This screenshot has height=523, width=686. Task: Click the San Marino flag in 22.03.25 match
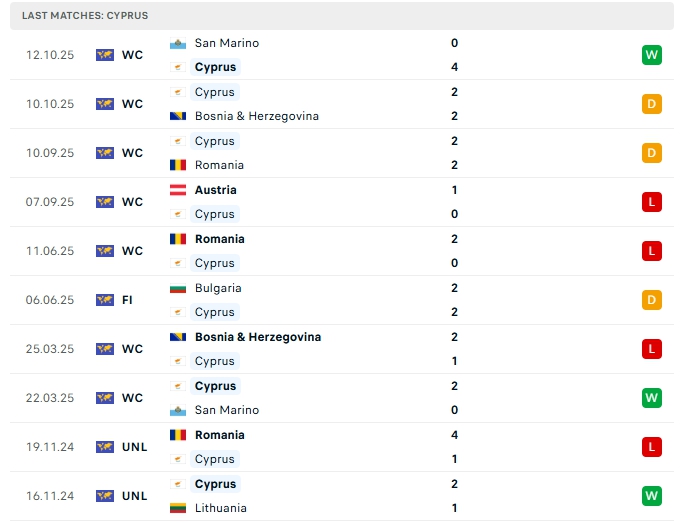[x=178, y=410]
